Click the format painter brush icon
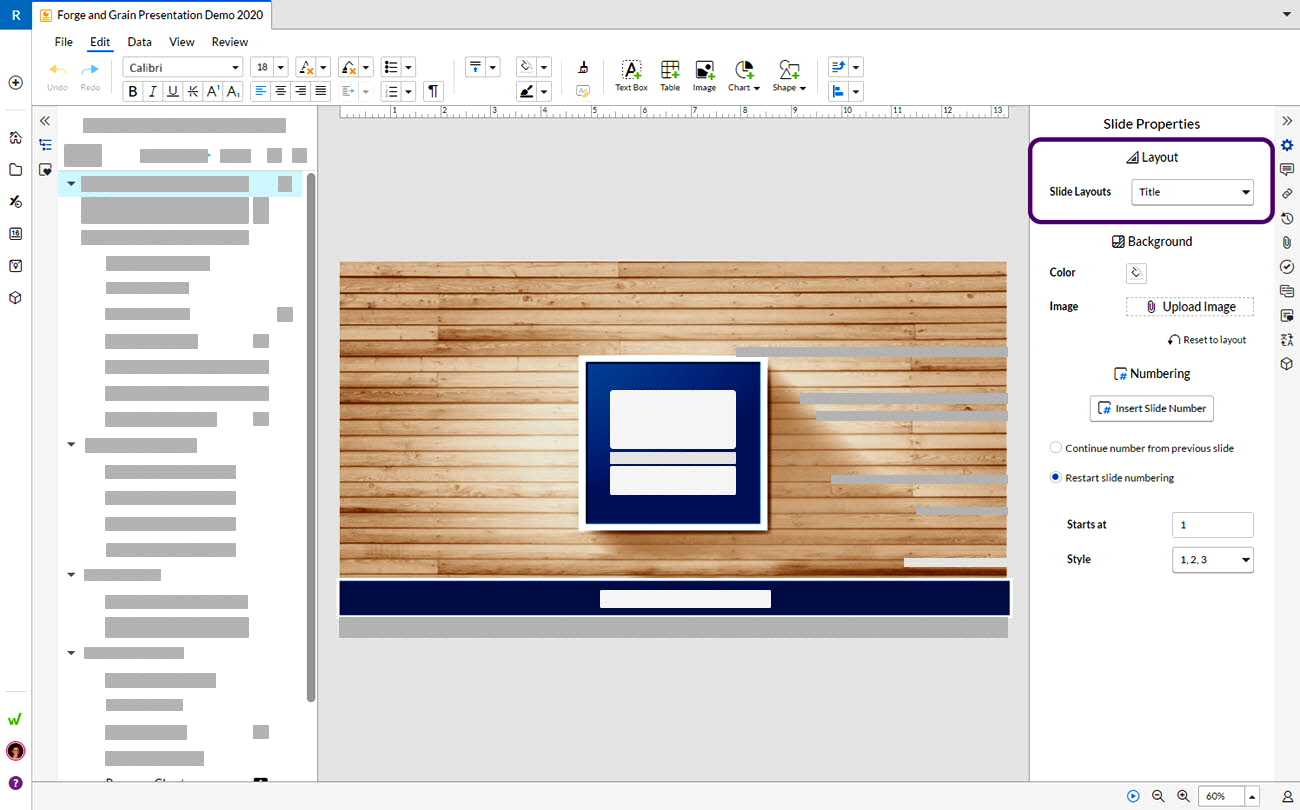 pyautogui.click(x=583, y=67)
